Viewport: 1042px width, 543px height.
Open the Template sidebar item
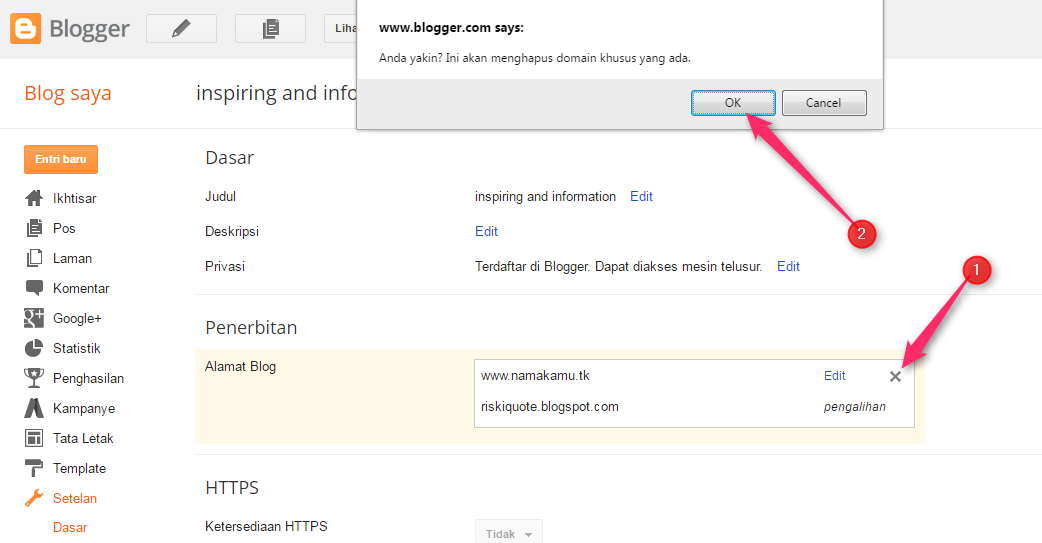[x=79, y=468]
